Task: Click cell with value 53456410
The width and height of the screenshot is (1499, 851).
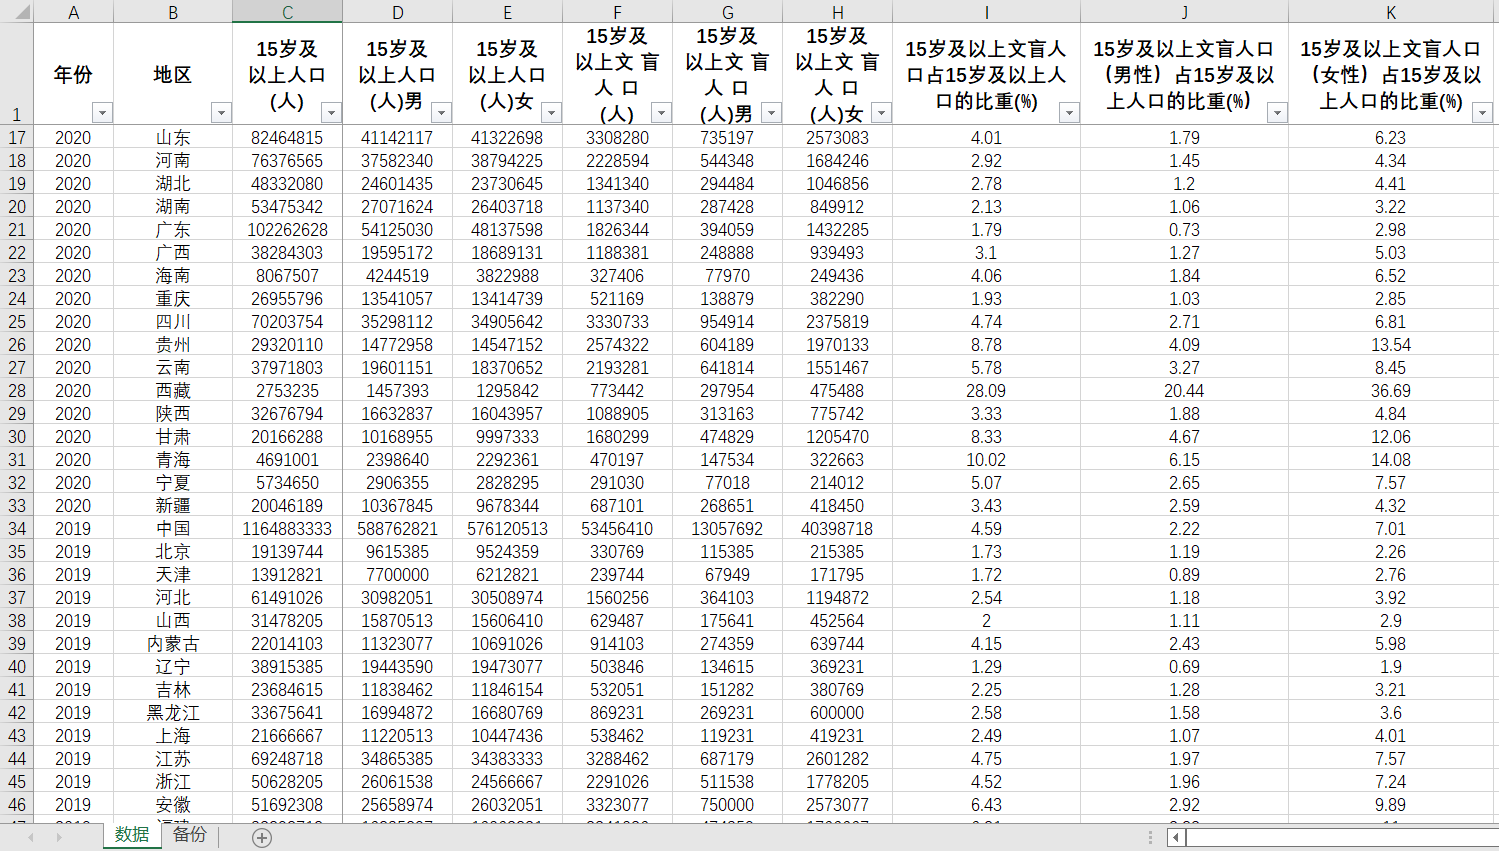Action: pos(618,529)
